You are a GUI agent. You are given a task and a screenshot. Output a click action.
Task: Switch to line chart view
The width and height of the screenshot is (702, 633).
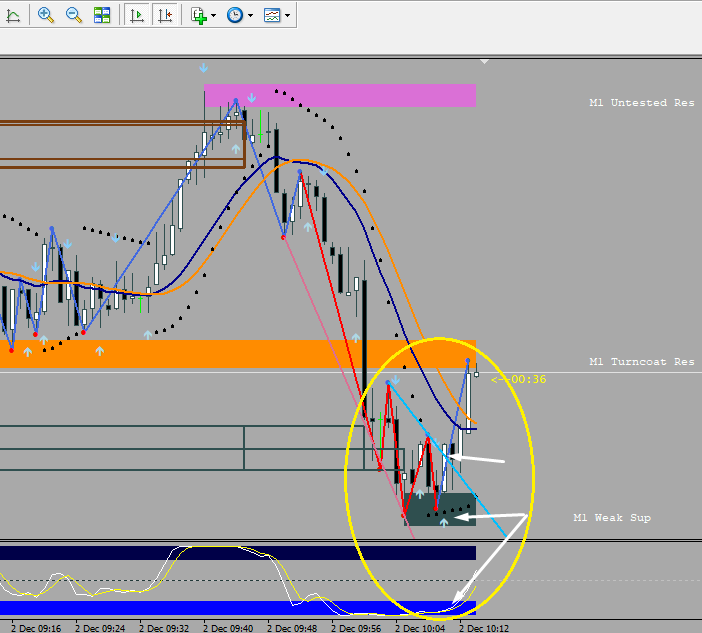[x=13, y=16]
